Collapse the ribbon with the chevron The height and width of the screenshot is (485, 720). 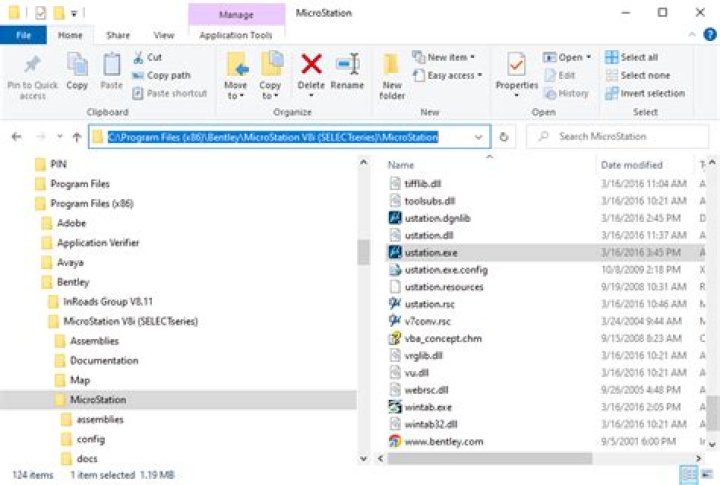click(692, 35)
